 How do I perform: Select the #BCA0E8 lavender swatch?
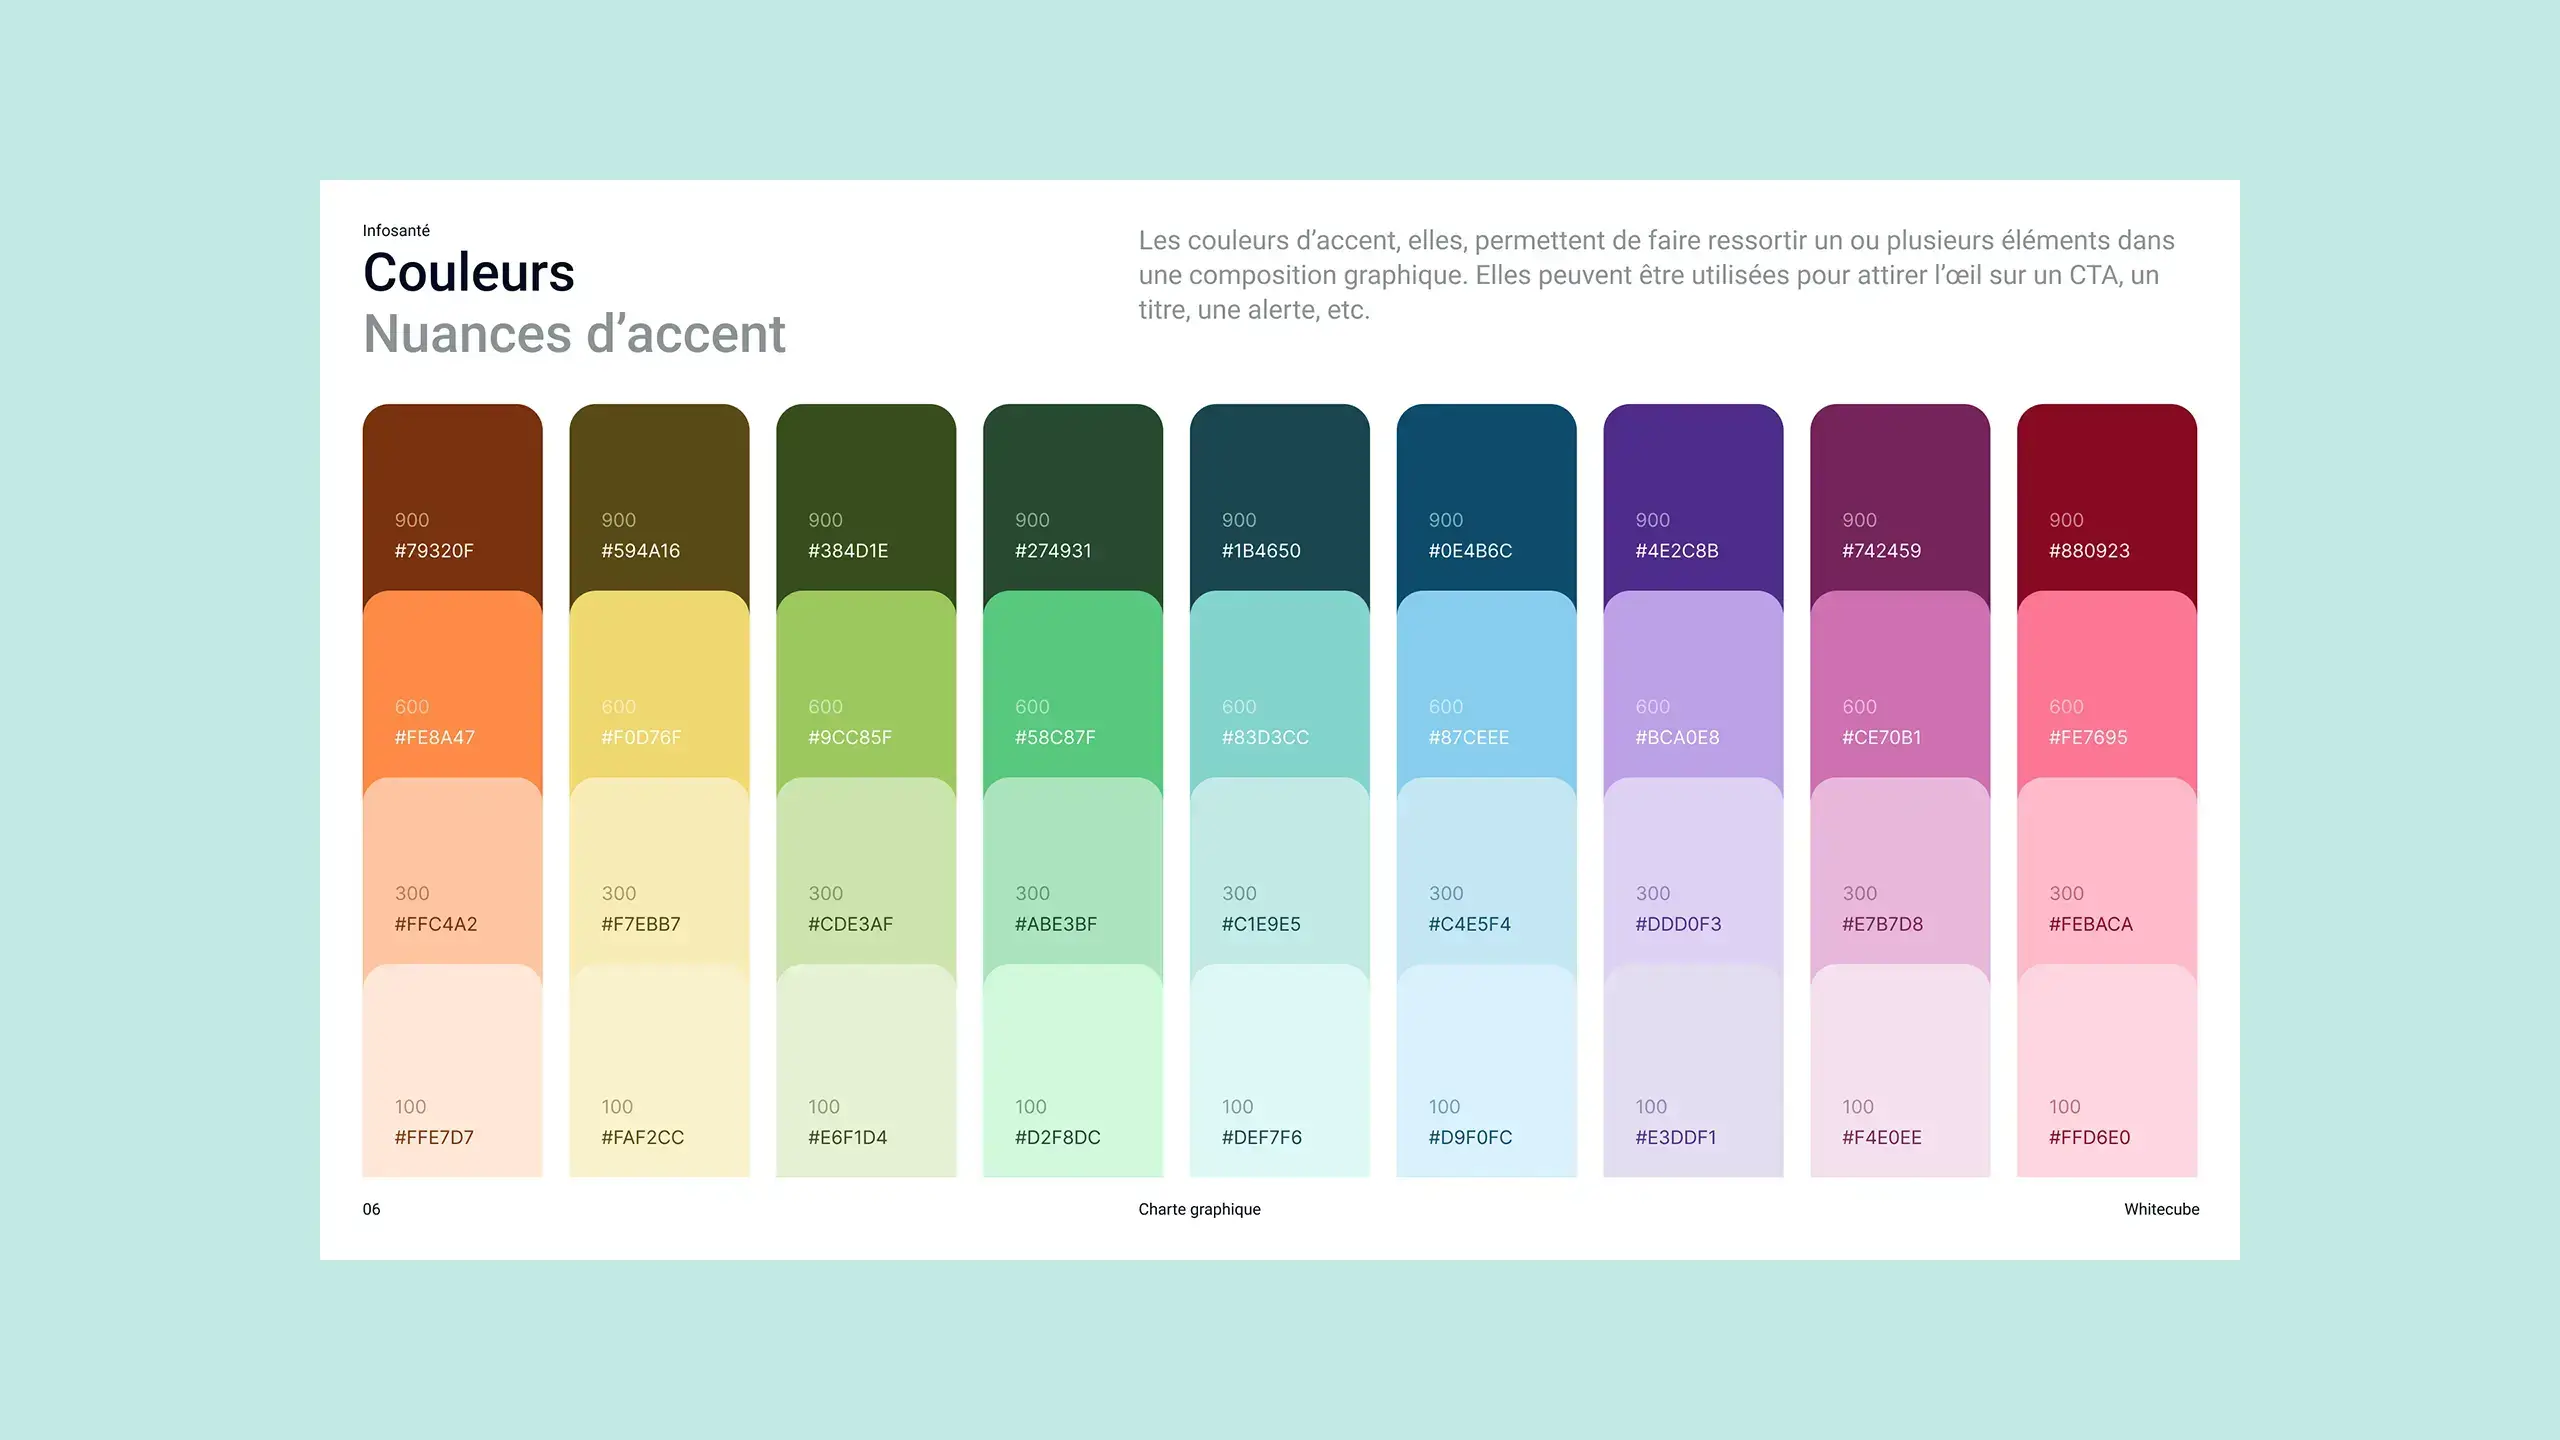click(1694, 684)
